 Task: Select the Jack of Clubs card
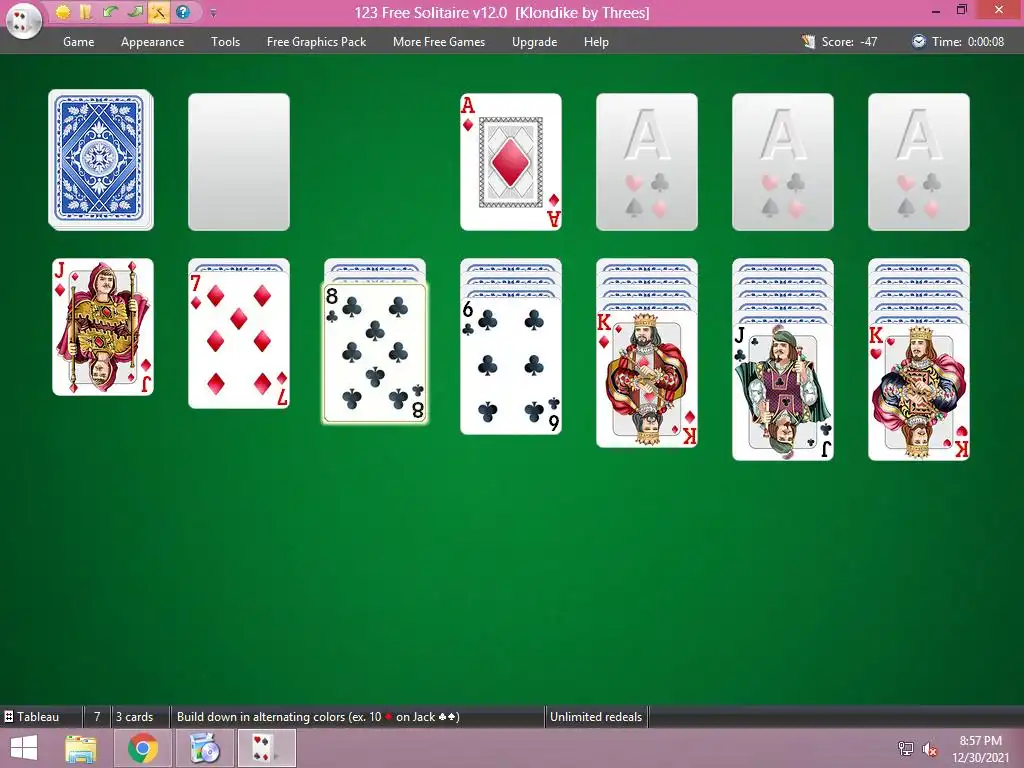coord(782,392)
